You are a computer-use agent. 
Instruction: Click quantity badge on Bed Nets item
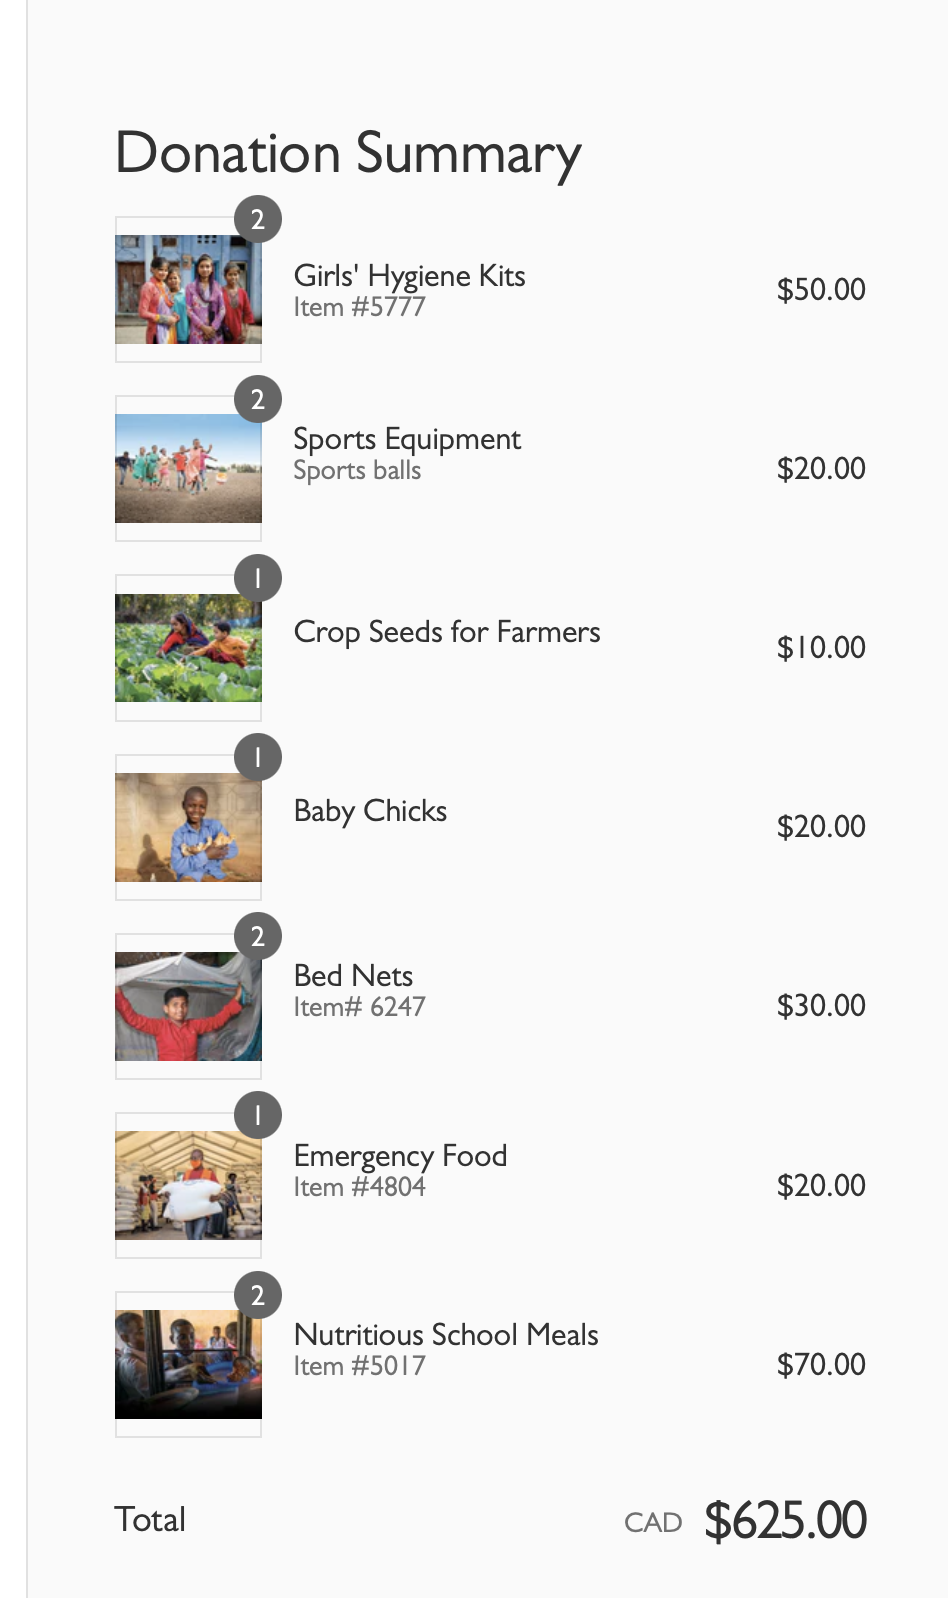[258, 936]
